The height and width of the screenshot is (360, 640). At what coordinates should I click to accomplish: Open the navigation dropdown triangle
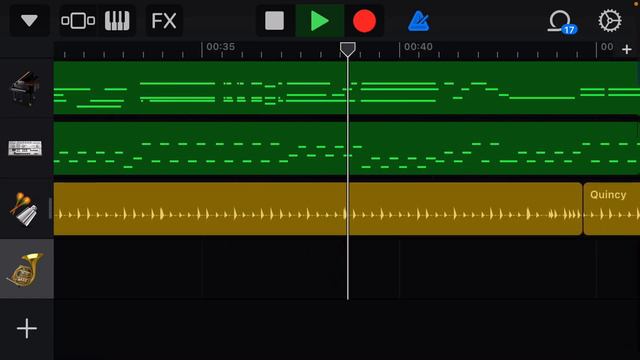(29, 20)
